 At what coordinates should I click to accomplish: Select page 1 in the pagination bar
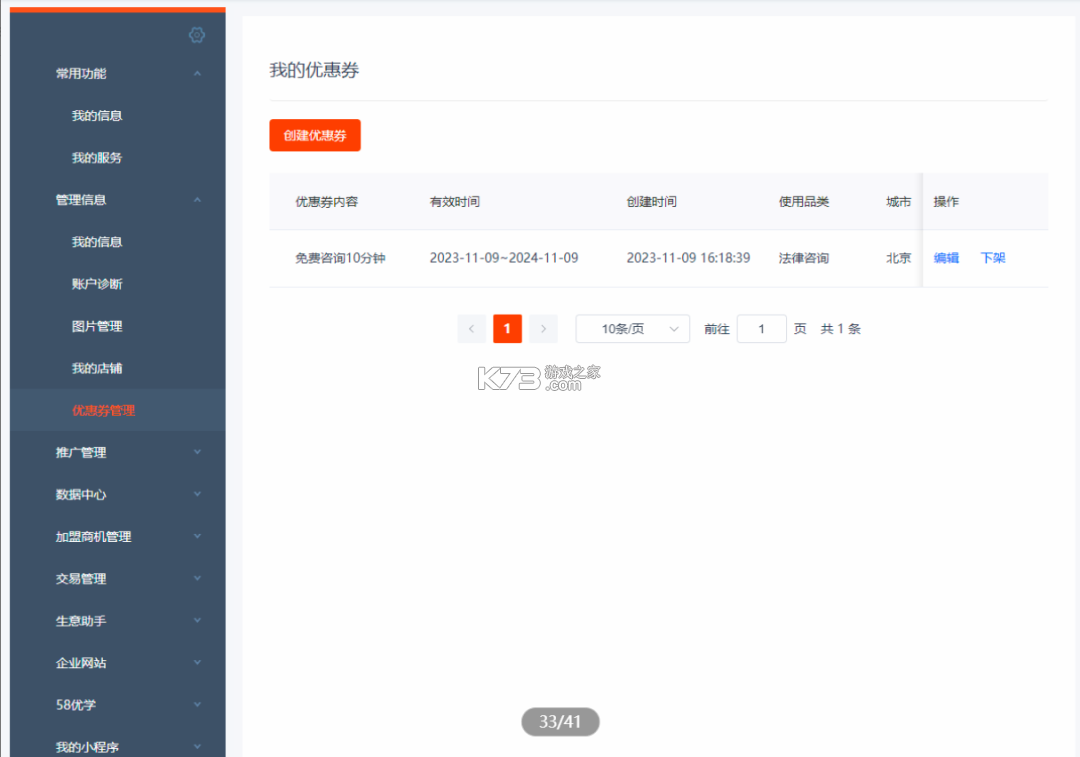pyautogui.click(x=507, y=328)
